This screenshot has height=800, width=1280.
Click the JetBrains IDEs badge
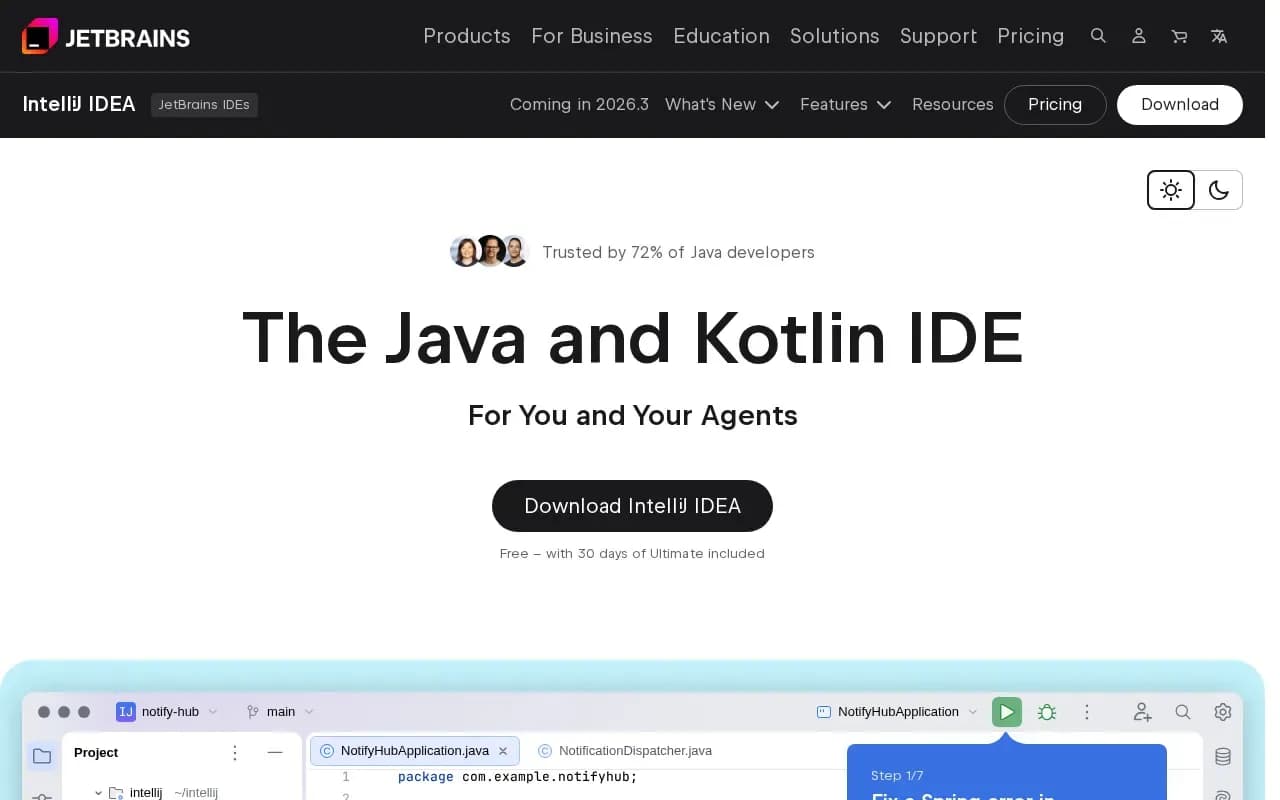tap(204, 105)
